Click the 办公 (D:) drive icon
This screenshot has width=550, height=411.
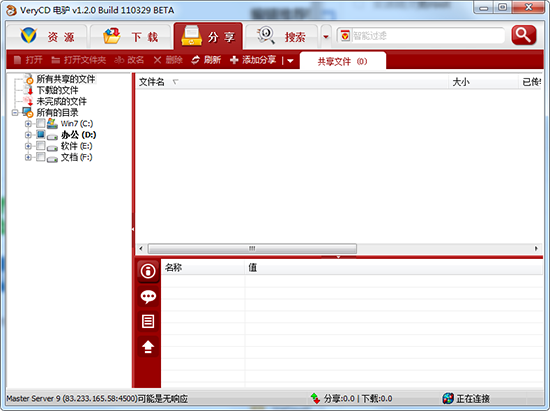(x=52, y=136)
